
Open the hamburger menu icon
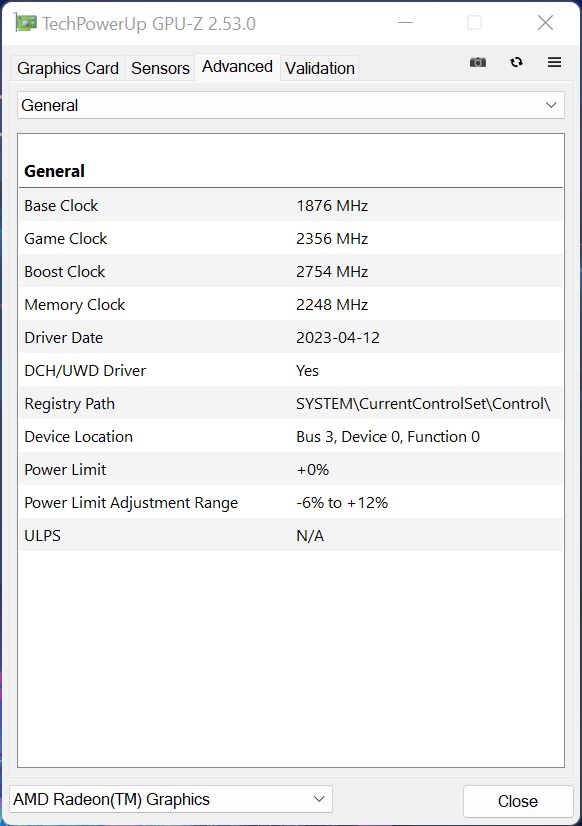tap(554, 62)
